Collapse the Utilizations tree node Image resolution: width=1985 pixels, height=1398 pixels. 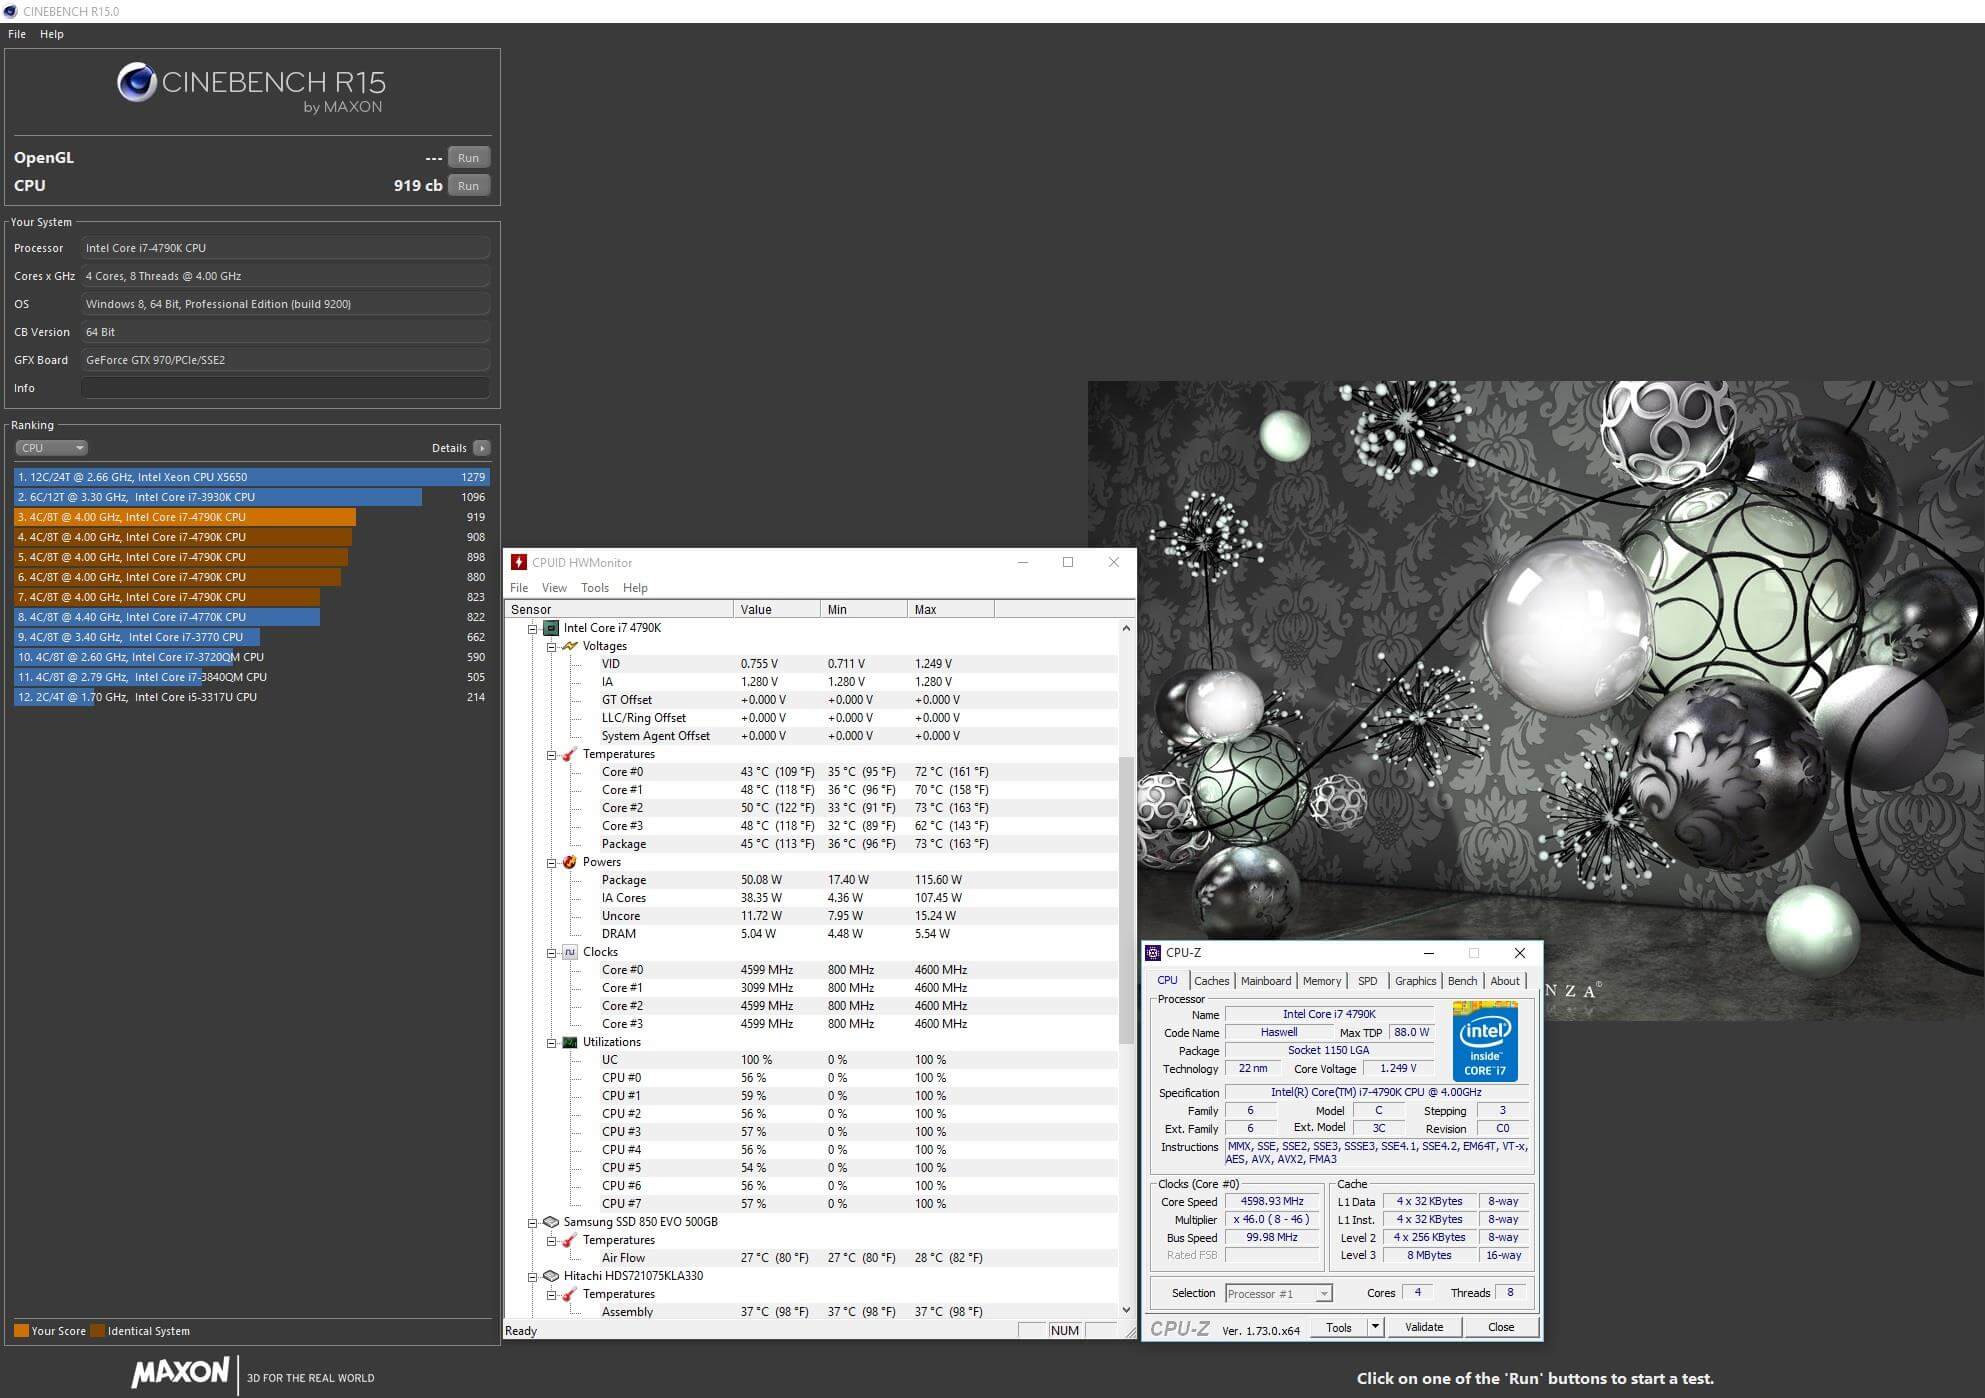point(551,1042)
